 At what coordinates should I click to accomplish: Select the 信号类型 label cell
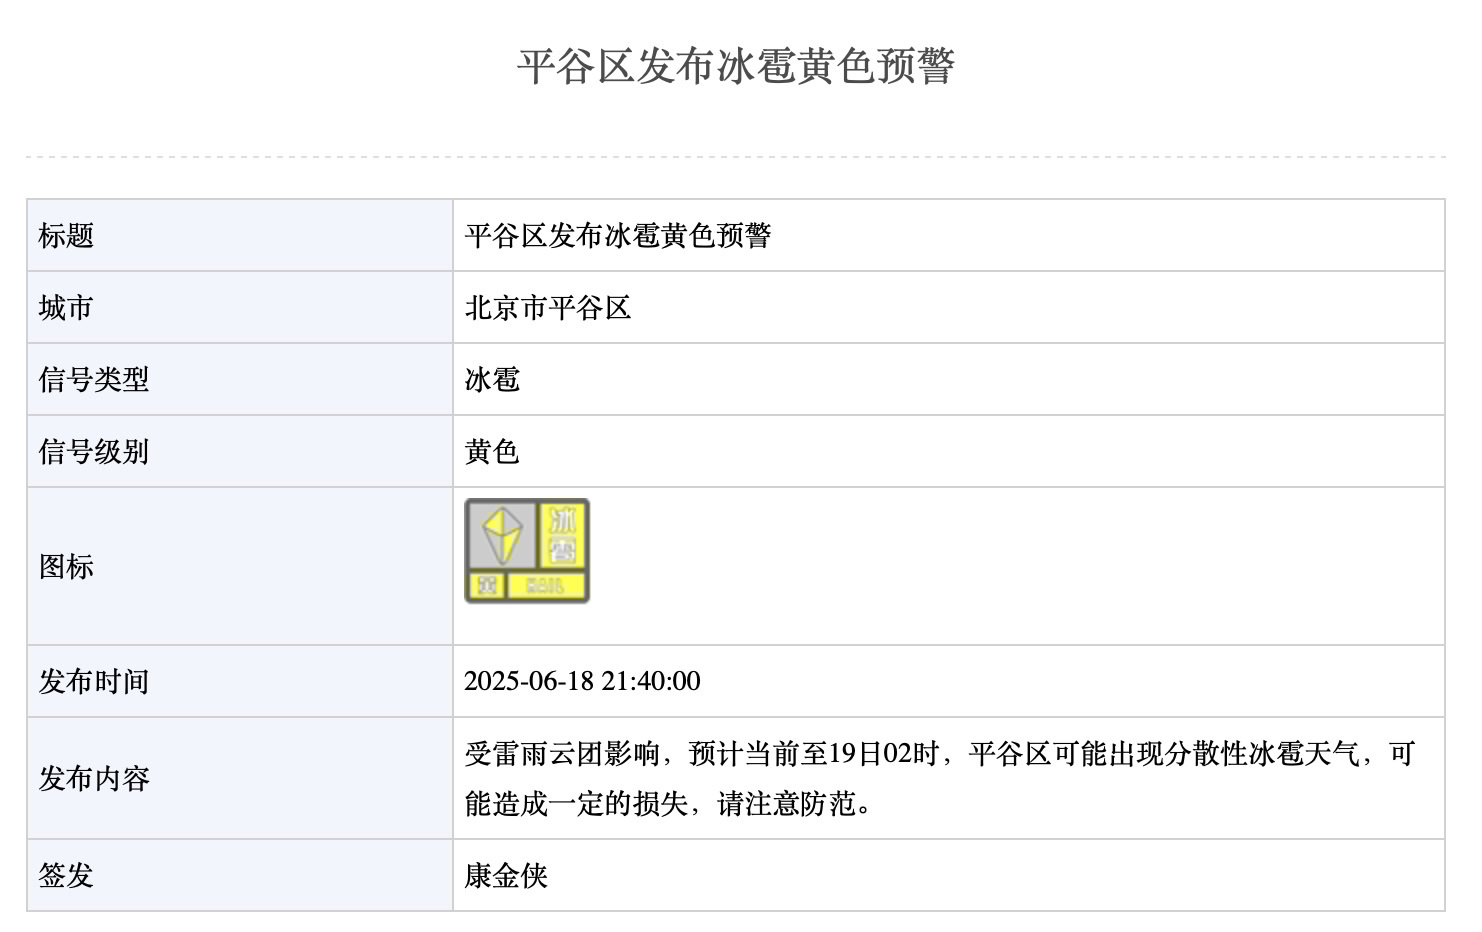(240, 379)
